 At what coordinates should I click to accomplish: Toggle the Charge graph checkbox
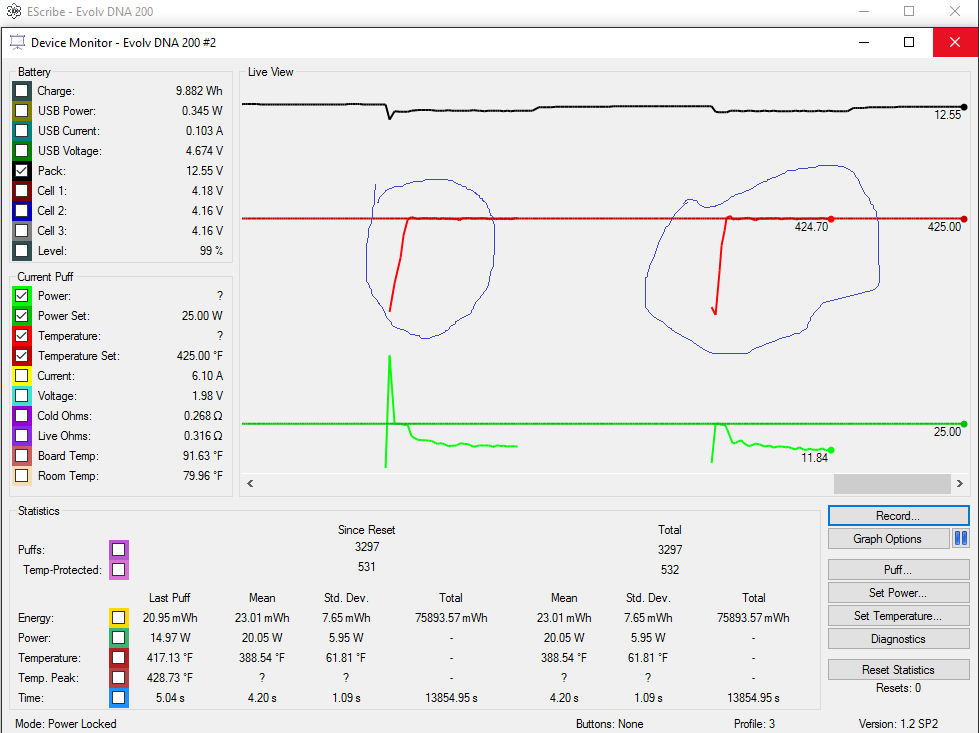(22, 91)
